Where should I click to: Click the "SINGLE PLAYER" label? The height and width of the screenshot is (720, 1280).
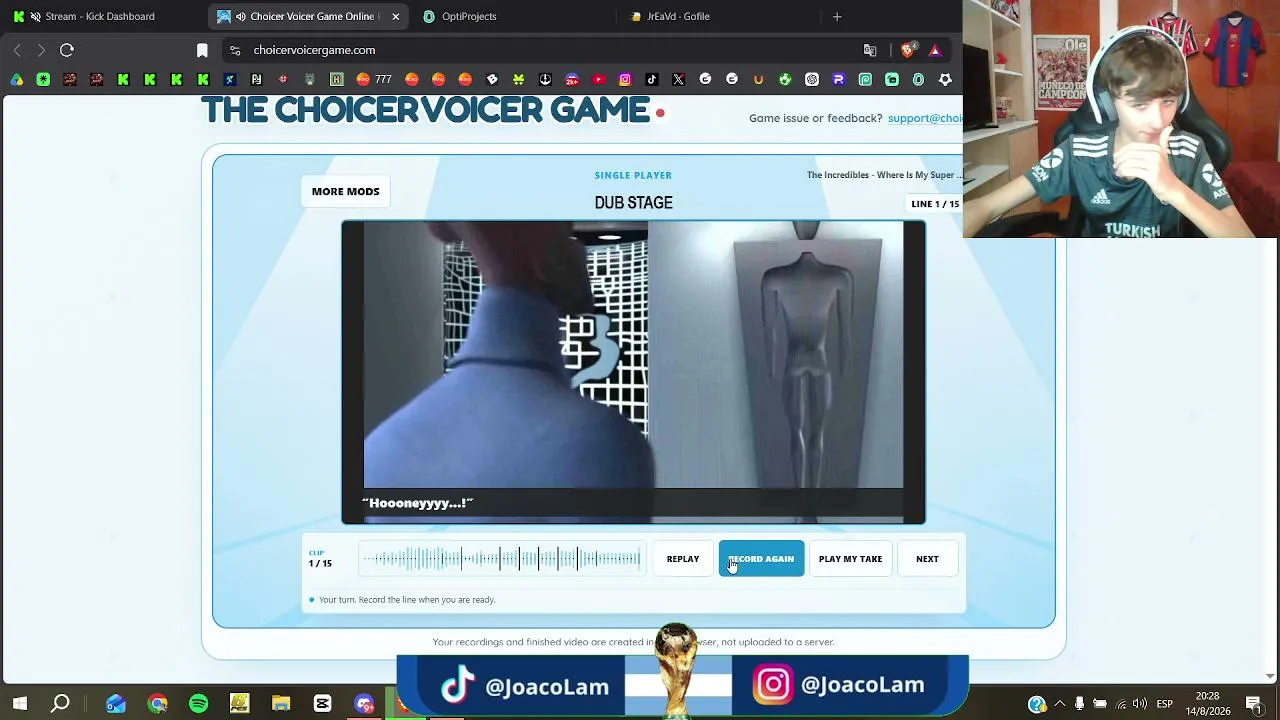[x=633, y=175]
